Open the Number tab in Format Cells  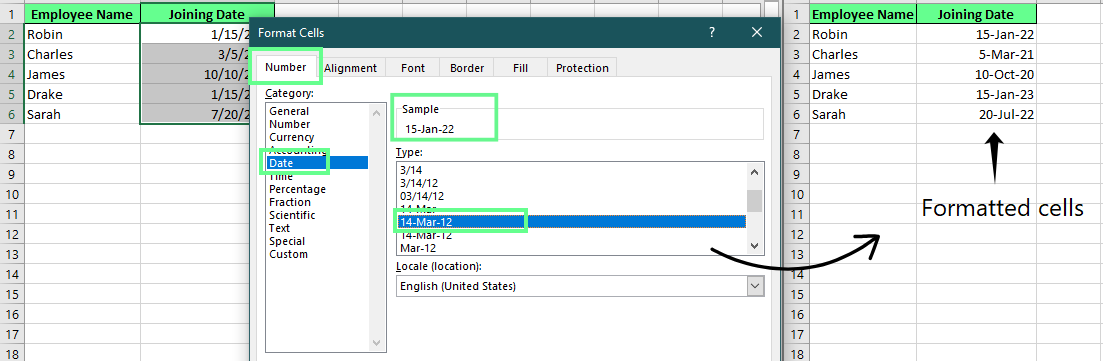[286, 68]
